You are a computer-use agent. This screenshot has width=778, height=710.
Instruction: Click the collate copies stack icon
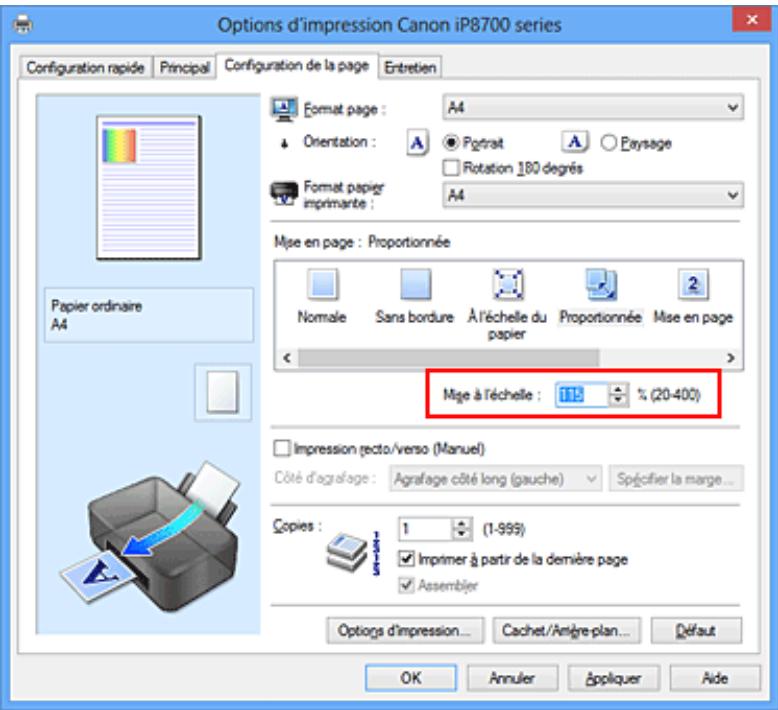[x=347, y=551]
